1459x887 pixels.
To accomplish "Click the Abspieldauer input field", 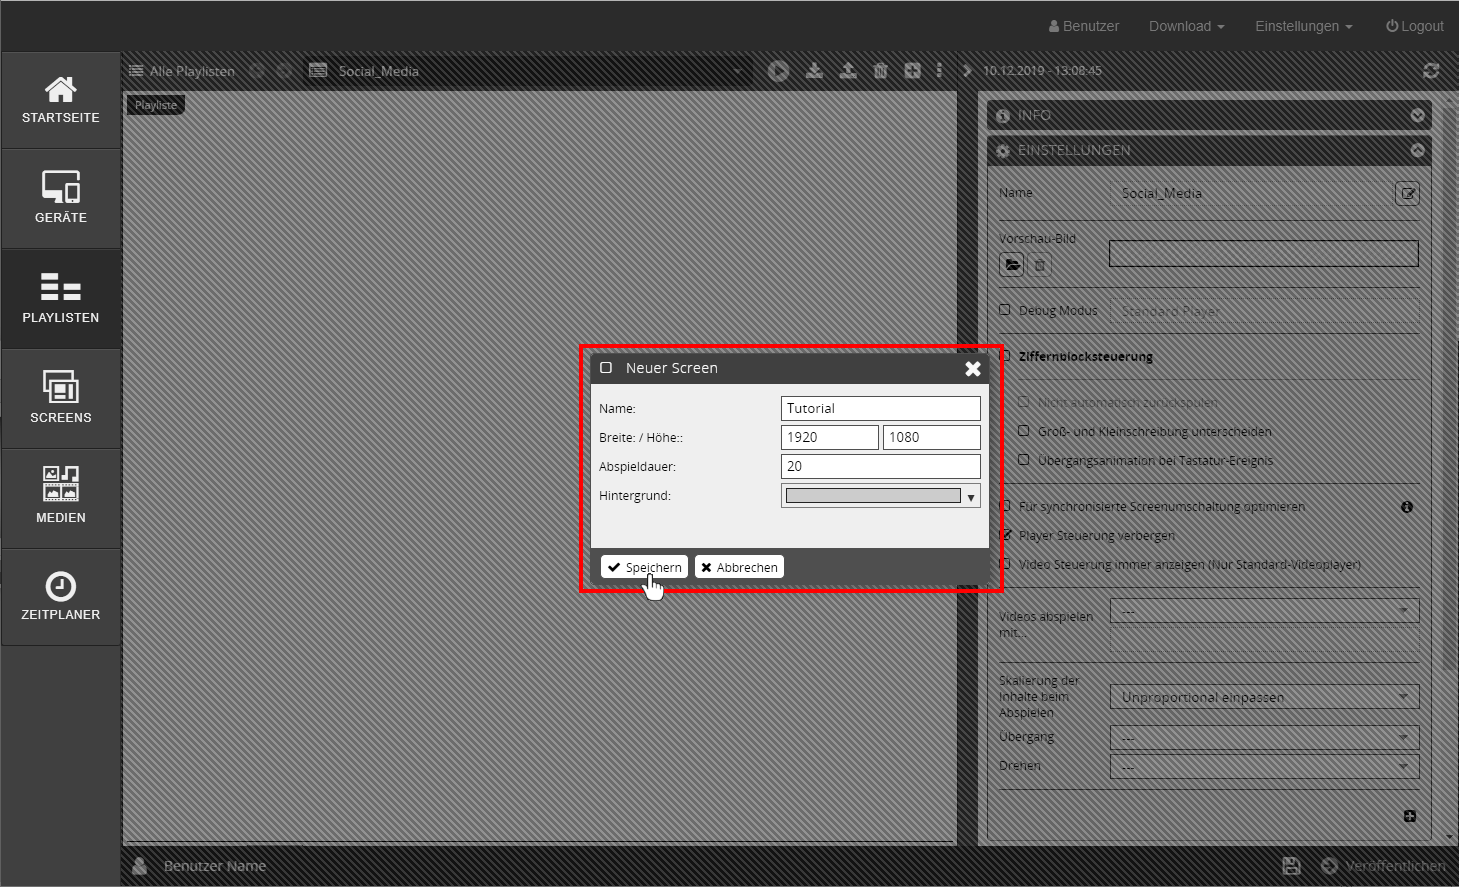I will click(x=880, y=466).
